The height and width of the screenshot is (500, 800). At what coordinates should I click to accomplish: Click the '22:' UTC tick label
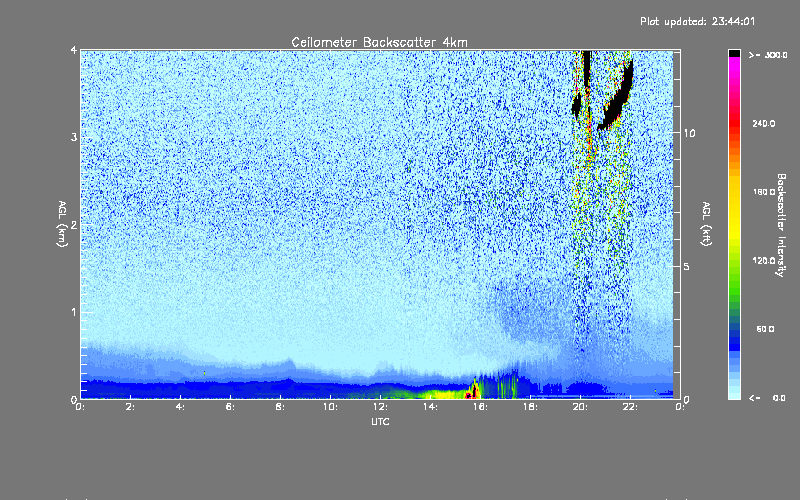631,407
